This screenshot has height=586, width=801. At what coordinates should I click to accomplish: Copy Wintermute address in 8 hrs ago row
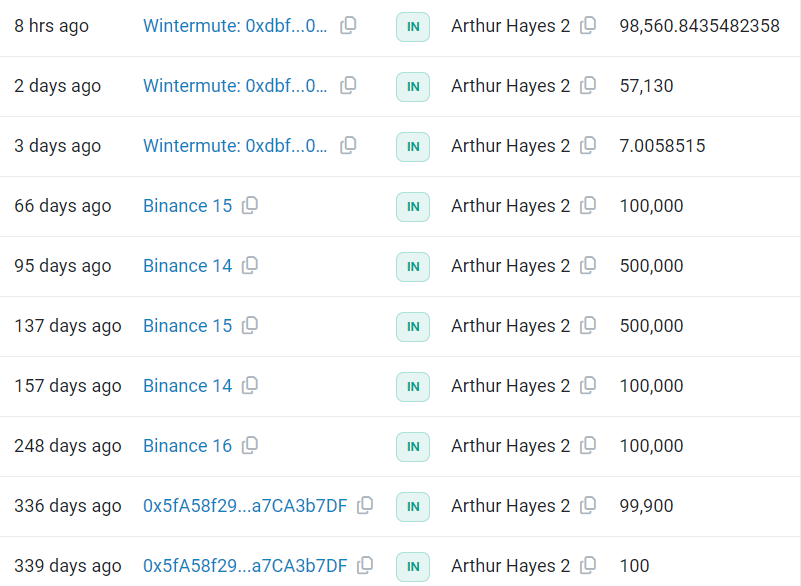pyautogui.click(x=348, y=25)
